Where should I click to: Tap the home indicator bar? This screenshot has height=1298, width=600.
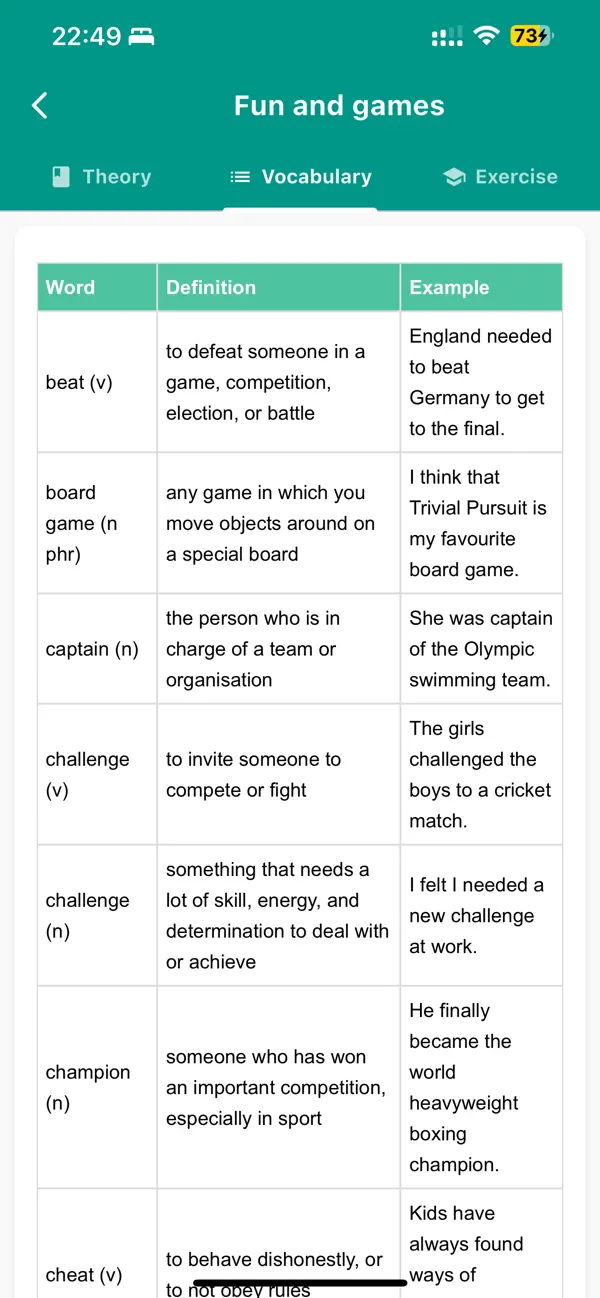tap(300, 1281)
